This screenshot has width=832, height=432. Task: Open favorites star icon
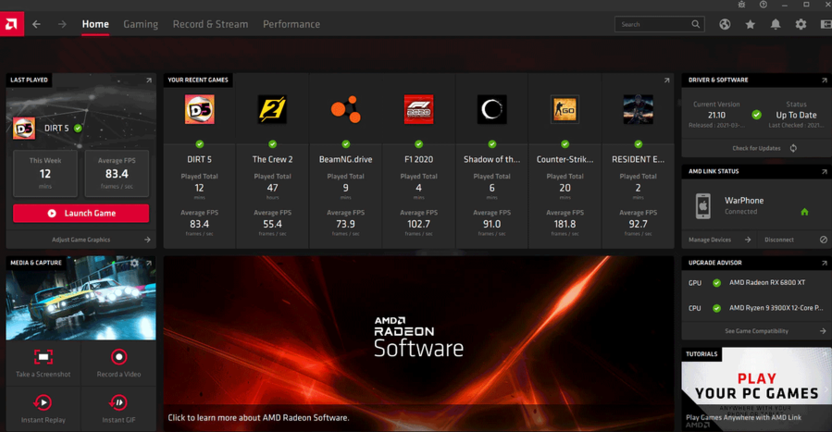click(x=750, y=24)
